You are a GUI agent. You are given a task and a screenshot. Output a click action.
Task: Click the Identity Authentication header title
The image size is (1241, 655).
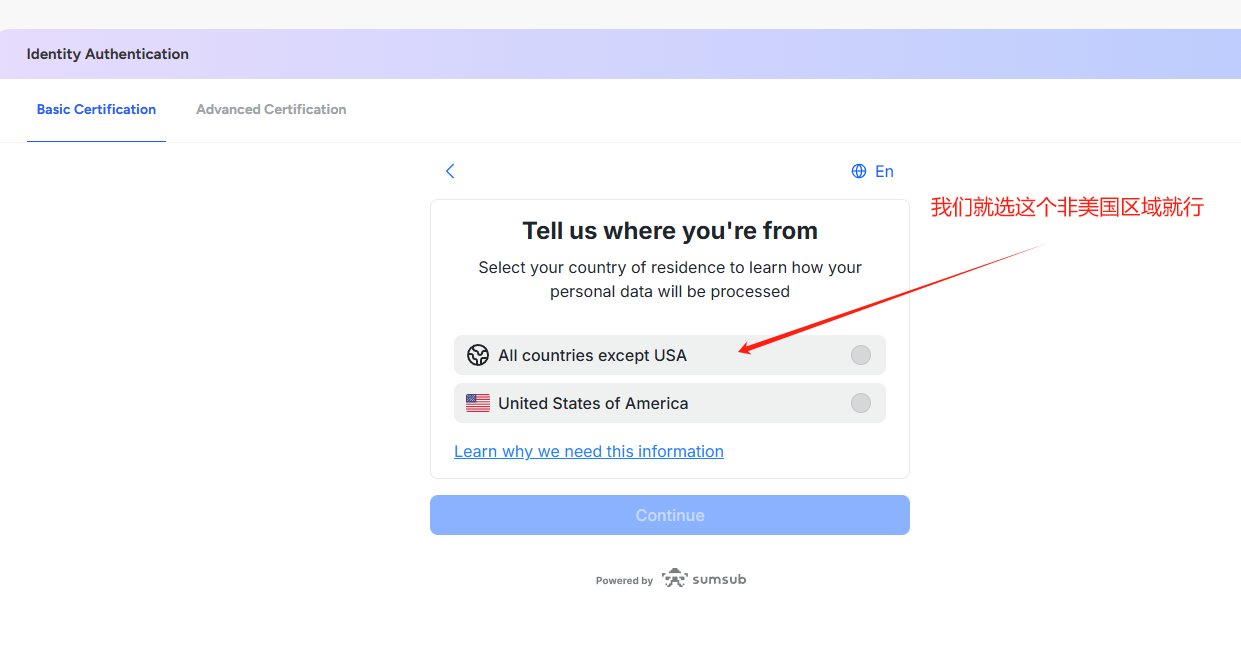[x=108, y=54]
